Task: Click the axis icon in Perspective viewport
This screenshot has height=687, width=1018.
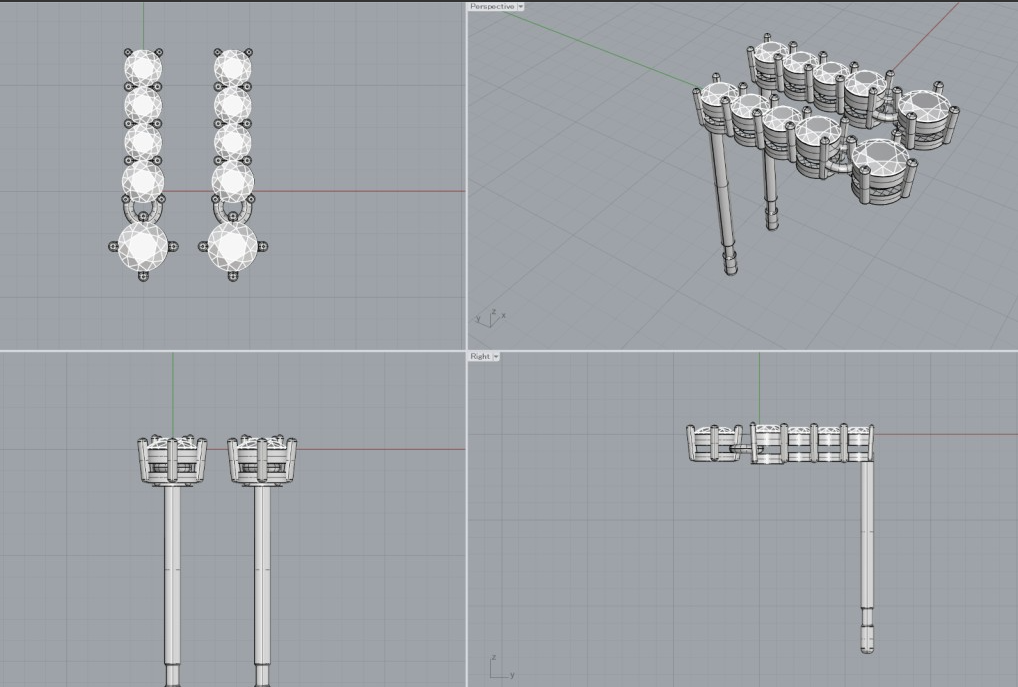Action: click(491, 318)
